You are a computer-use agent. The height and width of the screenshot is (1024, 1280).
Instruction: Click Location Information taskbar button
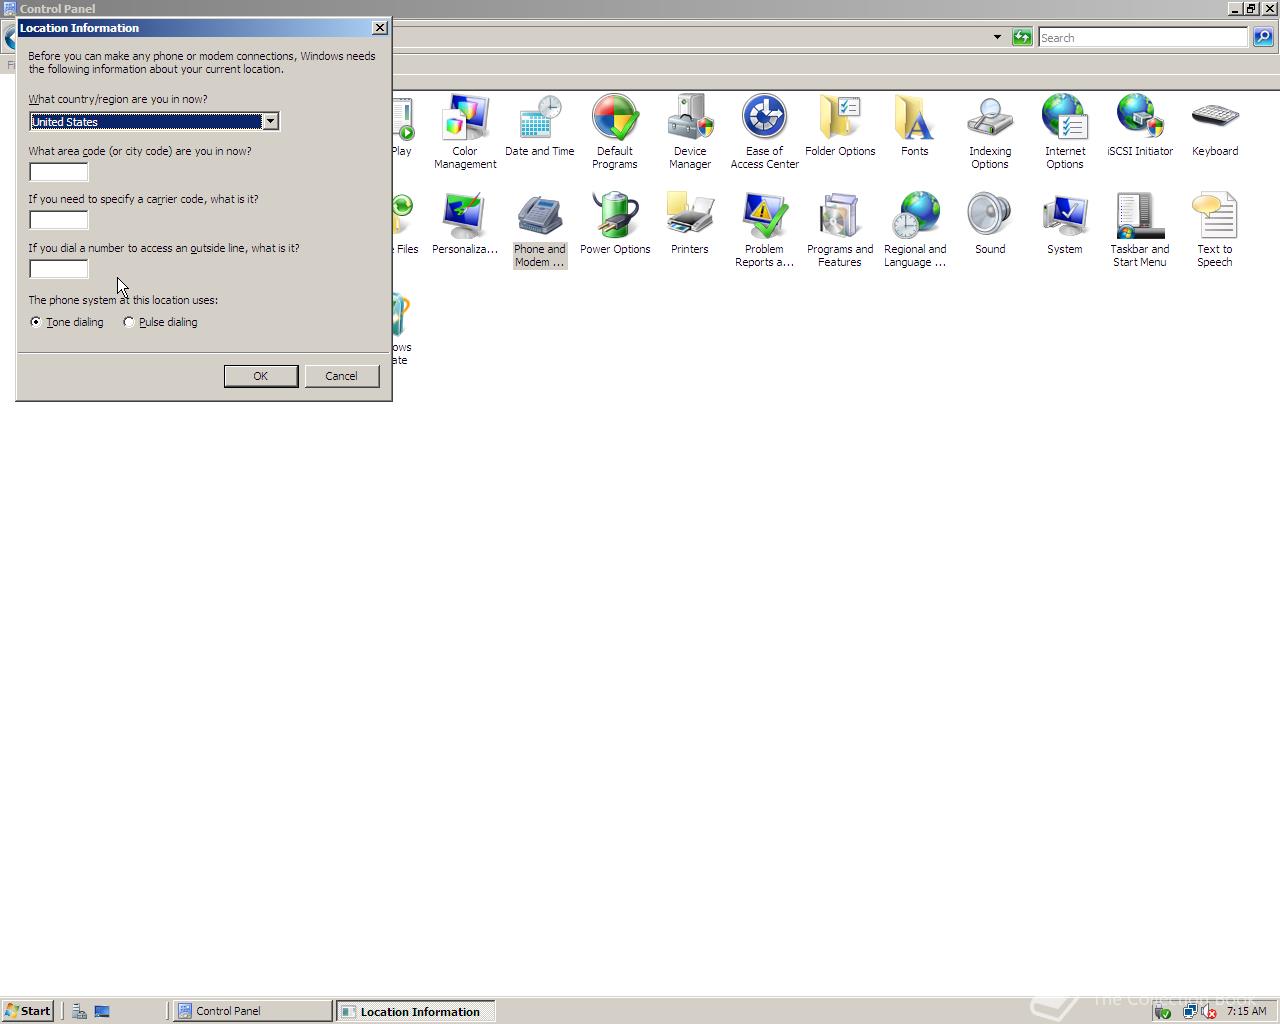click(416, 1011)
